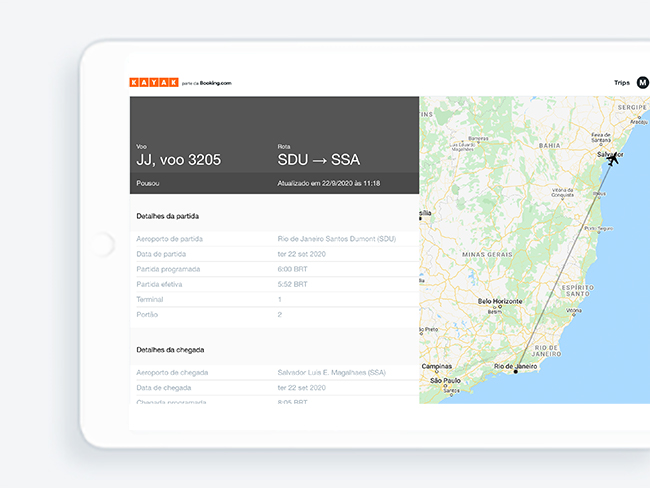Click the Belo Horizonte label on the map
Viewport: 650px width, 488px height.
(x=501, y=301)
